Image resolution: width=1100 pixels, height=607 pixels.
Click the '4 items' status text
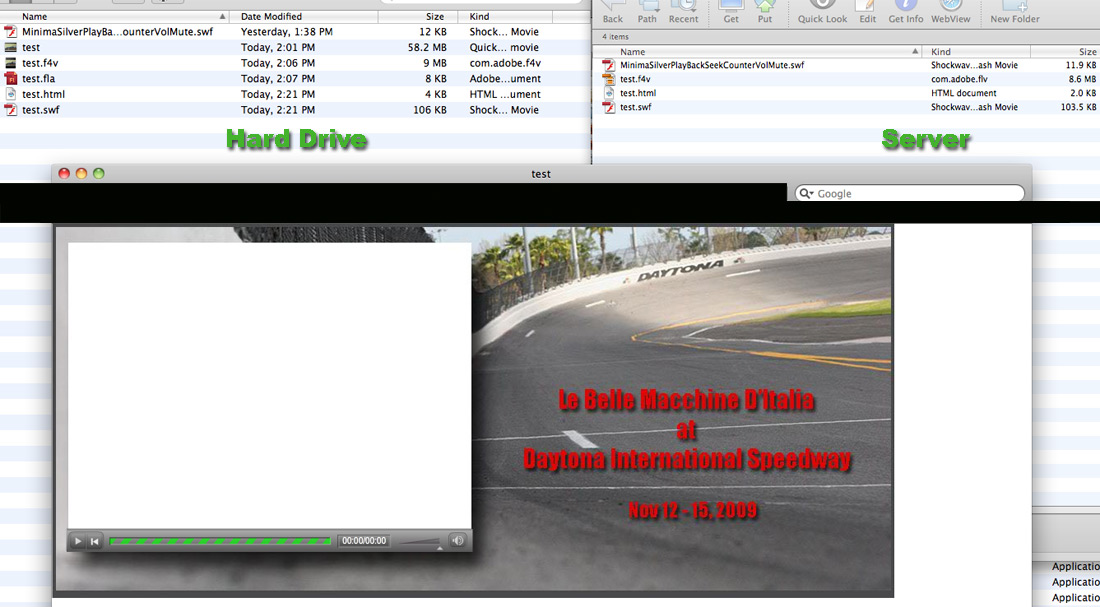[x=615, y=36]
